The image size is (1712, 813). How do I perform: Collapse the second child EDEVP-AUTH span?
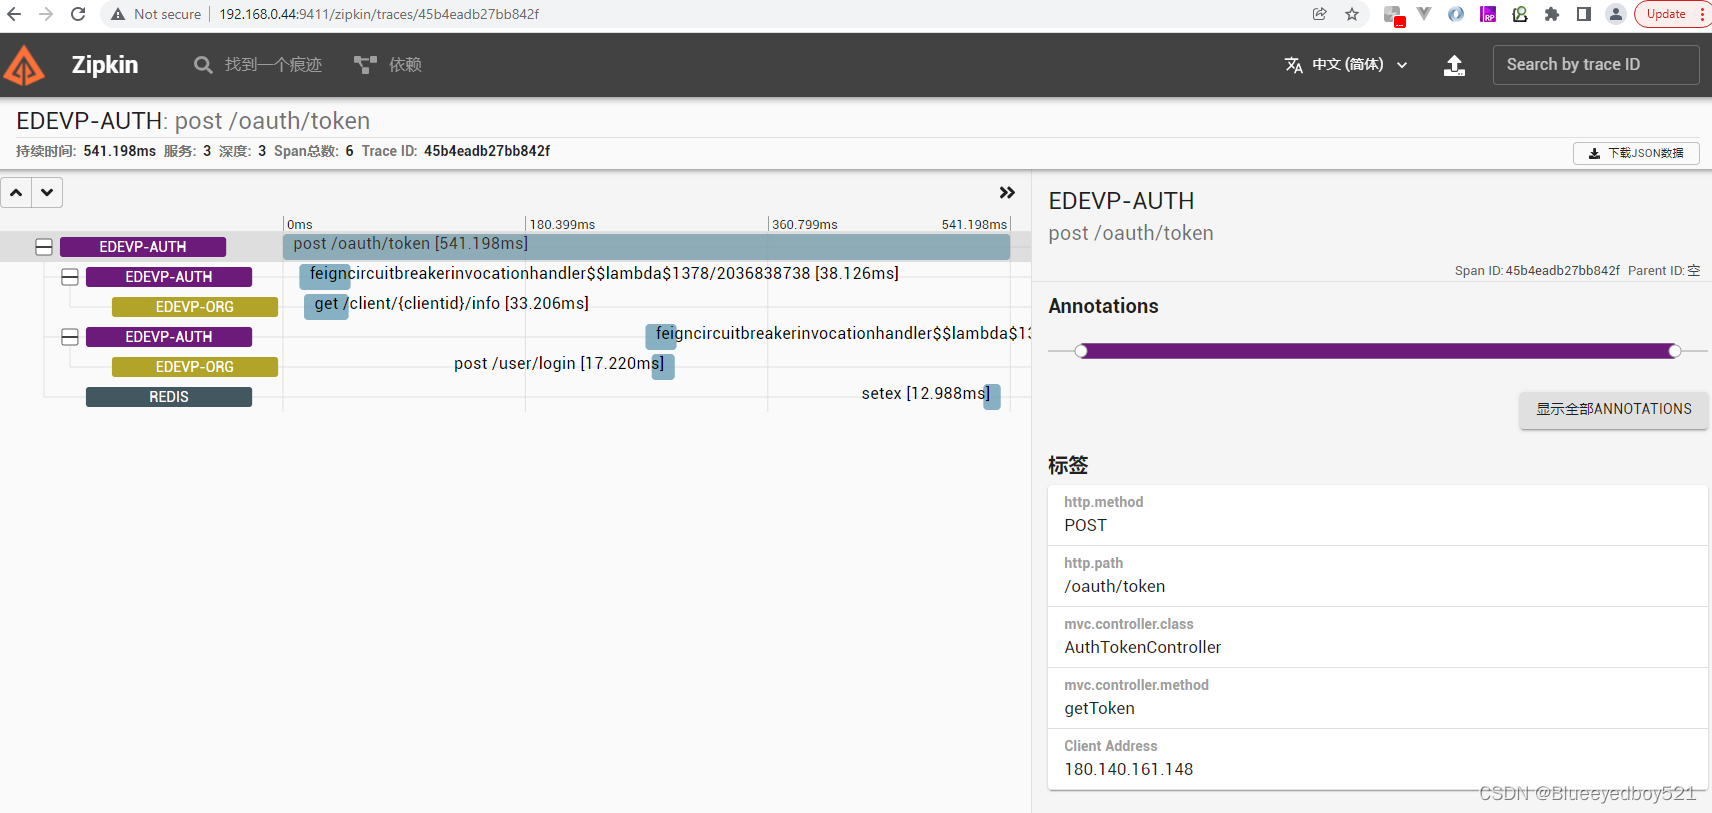(x=70, y=337)
